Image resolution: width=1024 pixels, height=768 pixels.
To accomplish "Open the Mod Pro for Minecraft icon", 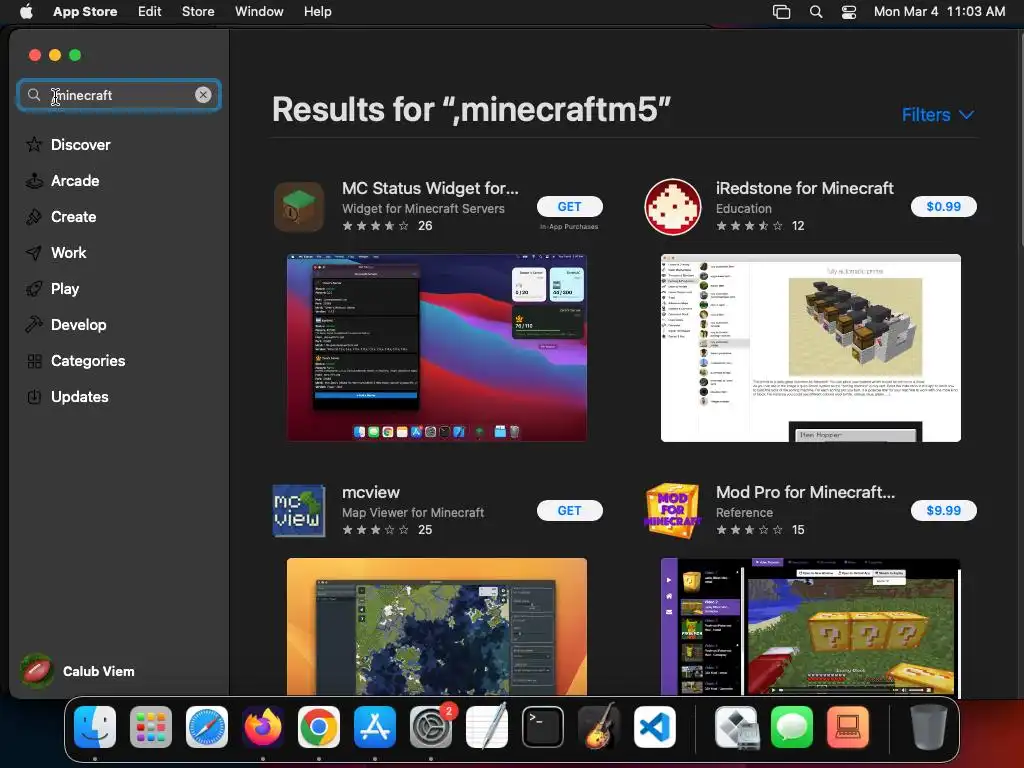I will [673, 511].
